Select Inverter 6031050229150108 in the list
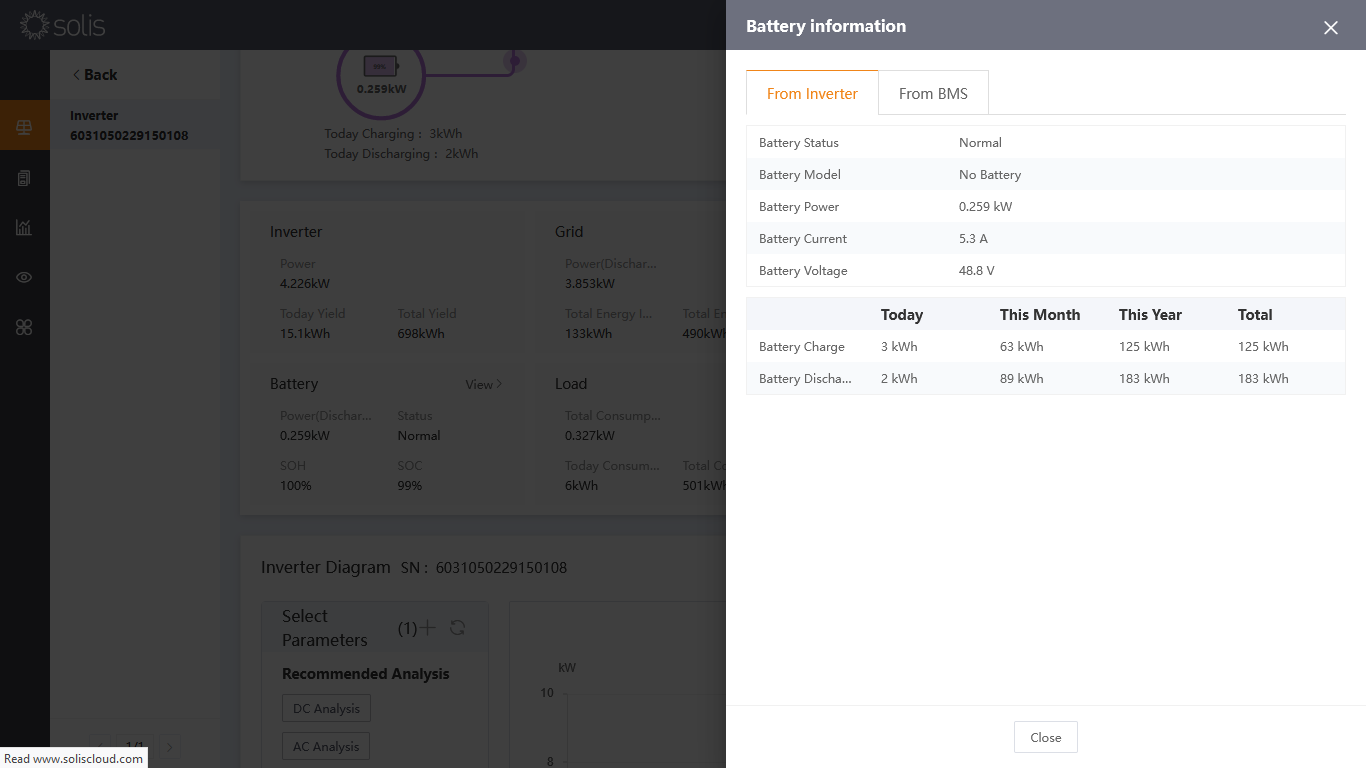This screenshot has height=768, width=1366. click(x=129, y=126)
